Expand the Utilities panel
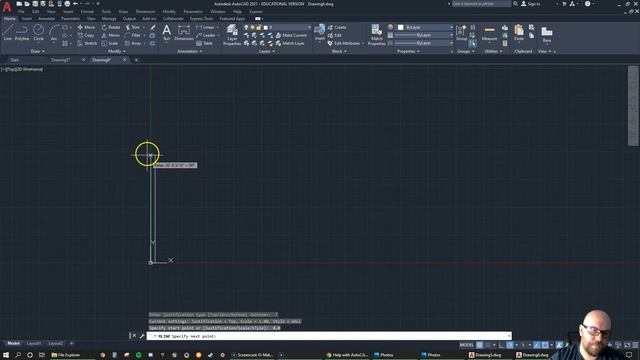 click(493, 51)
